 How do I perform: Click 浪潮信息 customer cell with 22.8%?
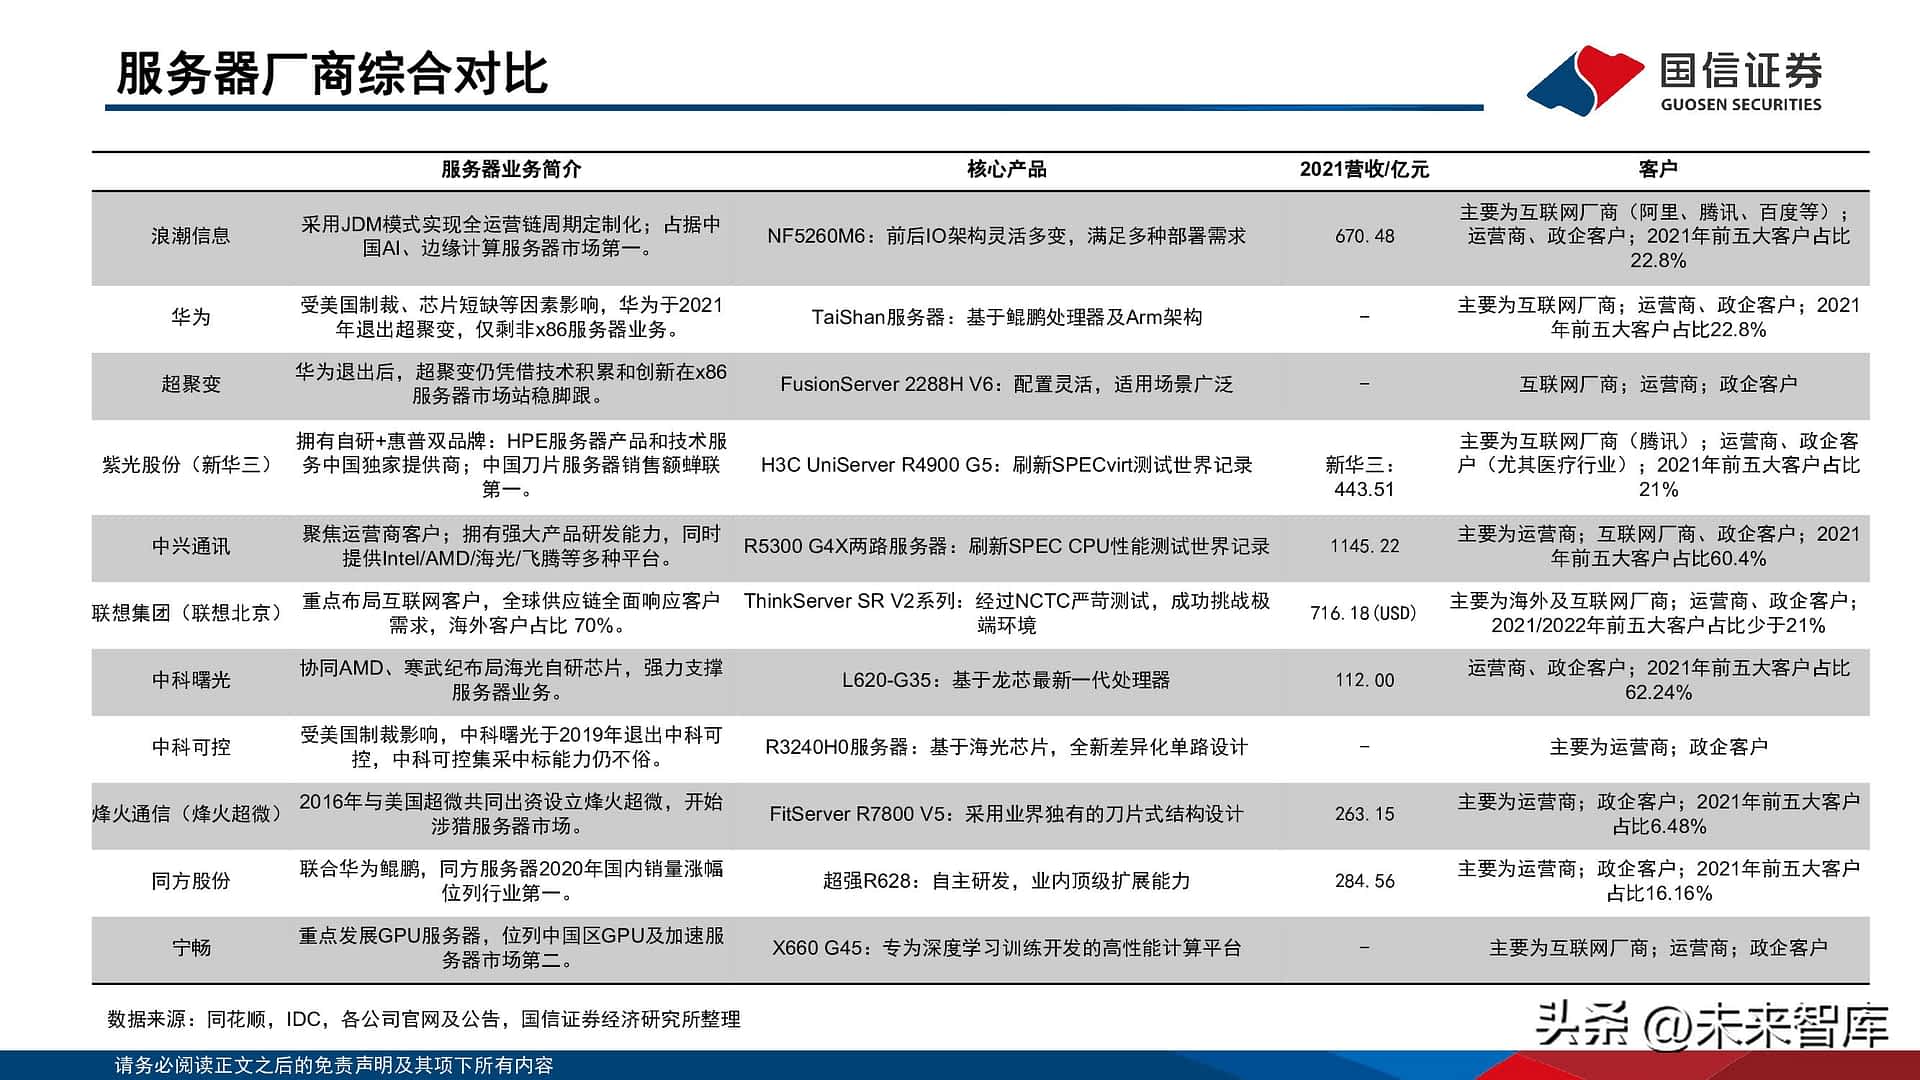tap(1658, 236)
